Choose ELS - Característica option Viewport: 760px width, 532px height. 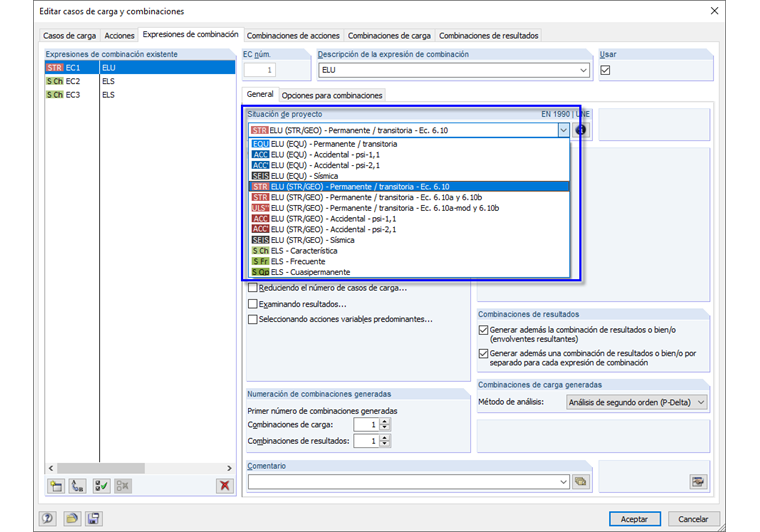click(409, 250)
